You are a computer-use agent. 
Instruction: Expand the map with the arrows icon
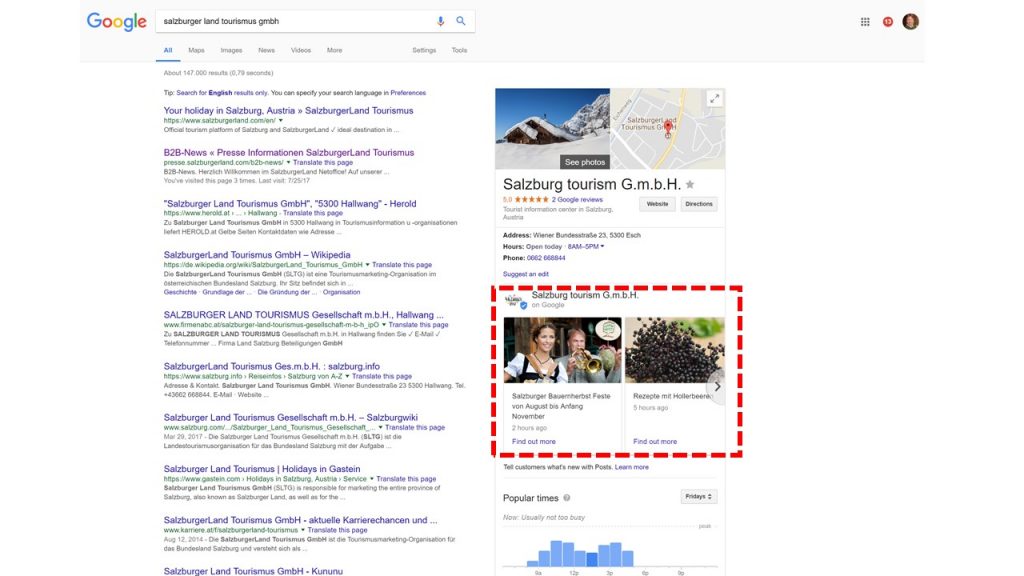[x=714, y=99]
